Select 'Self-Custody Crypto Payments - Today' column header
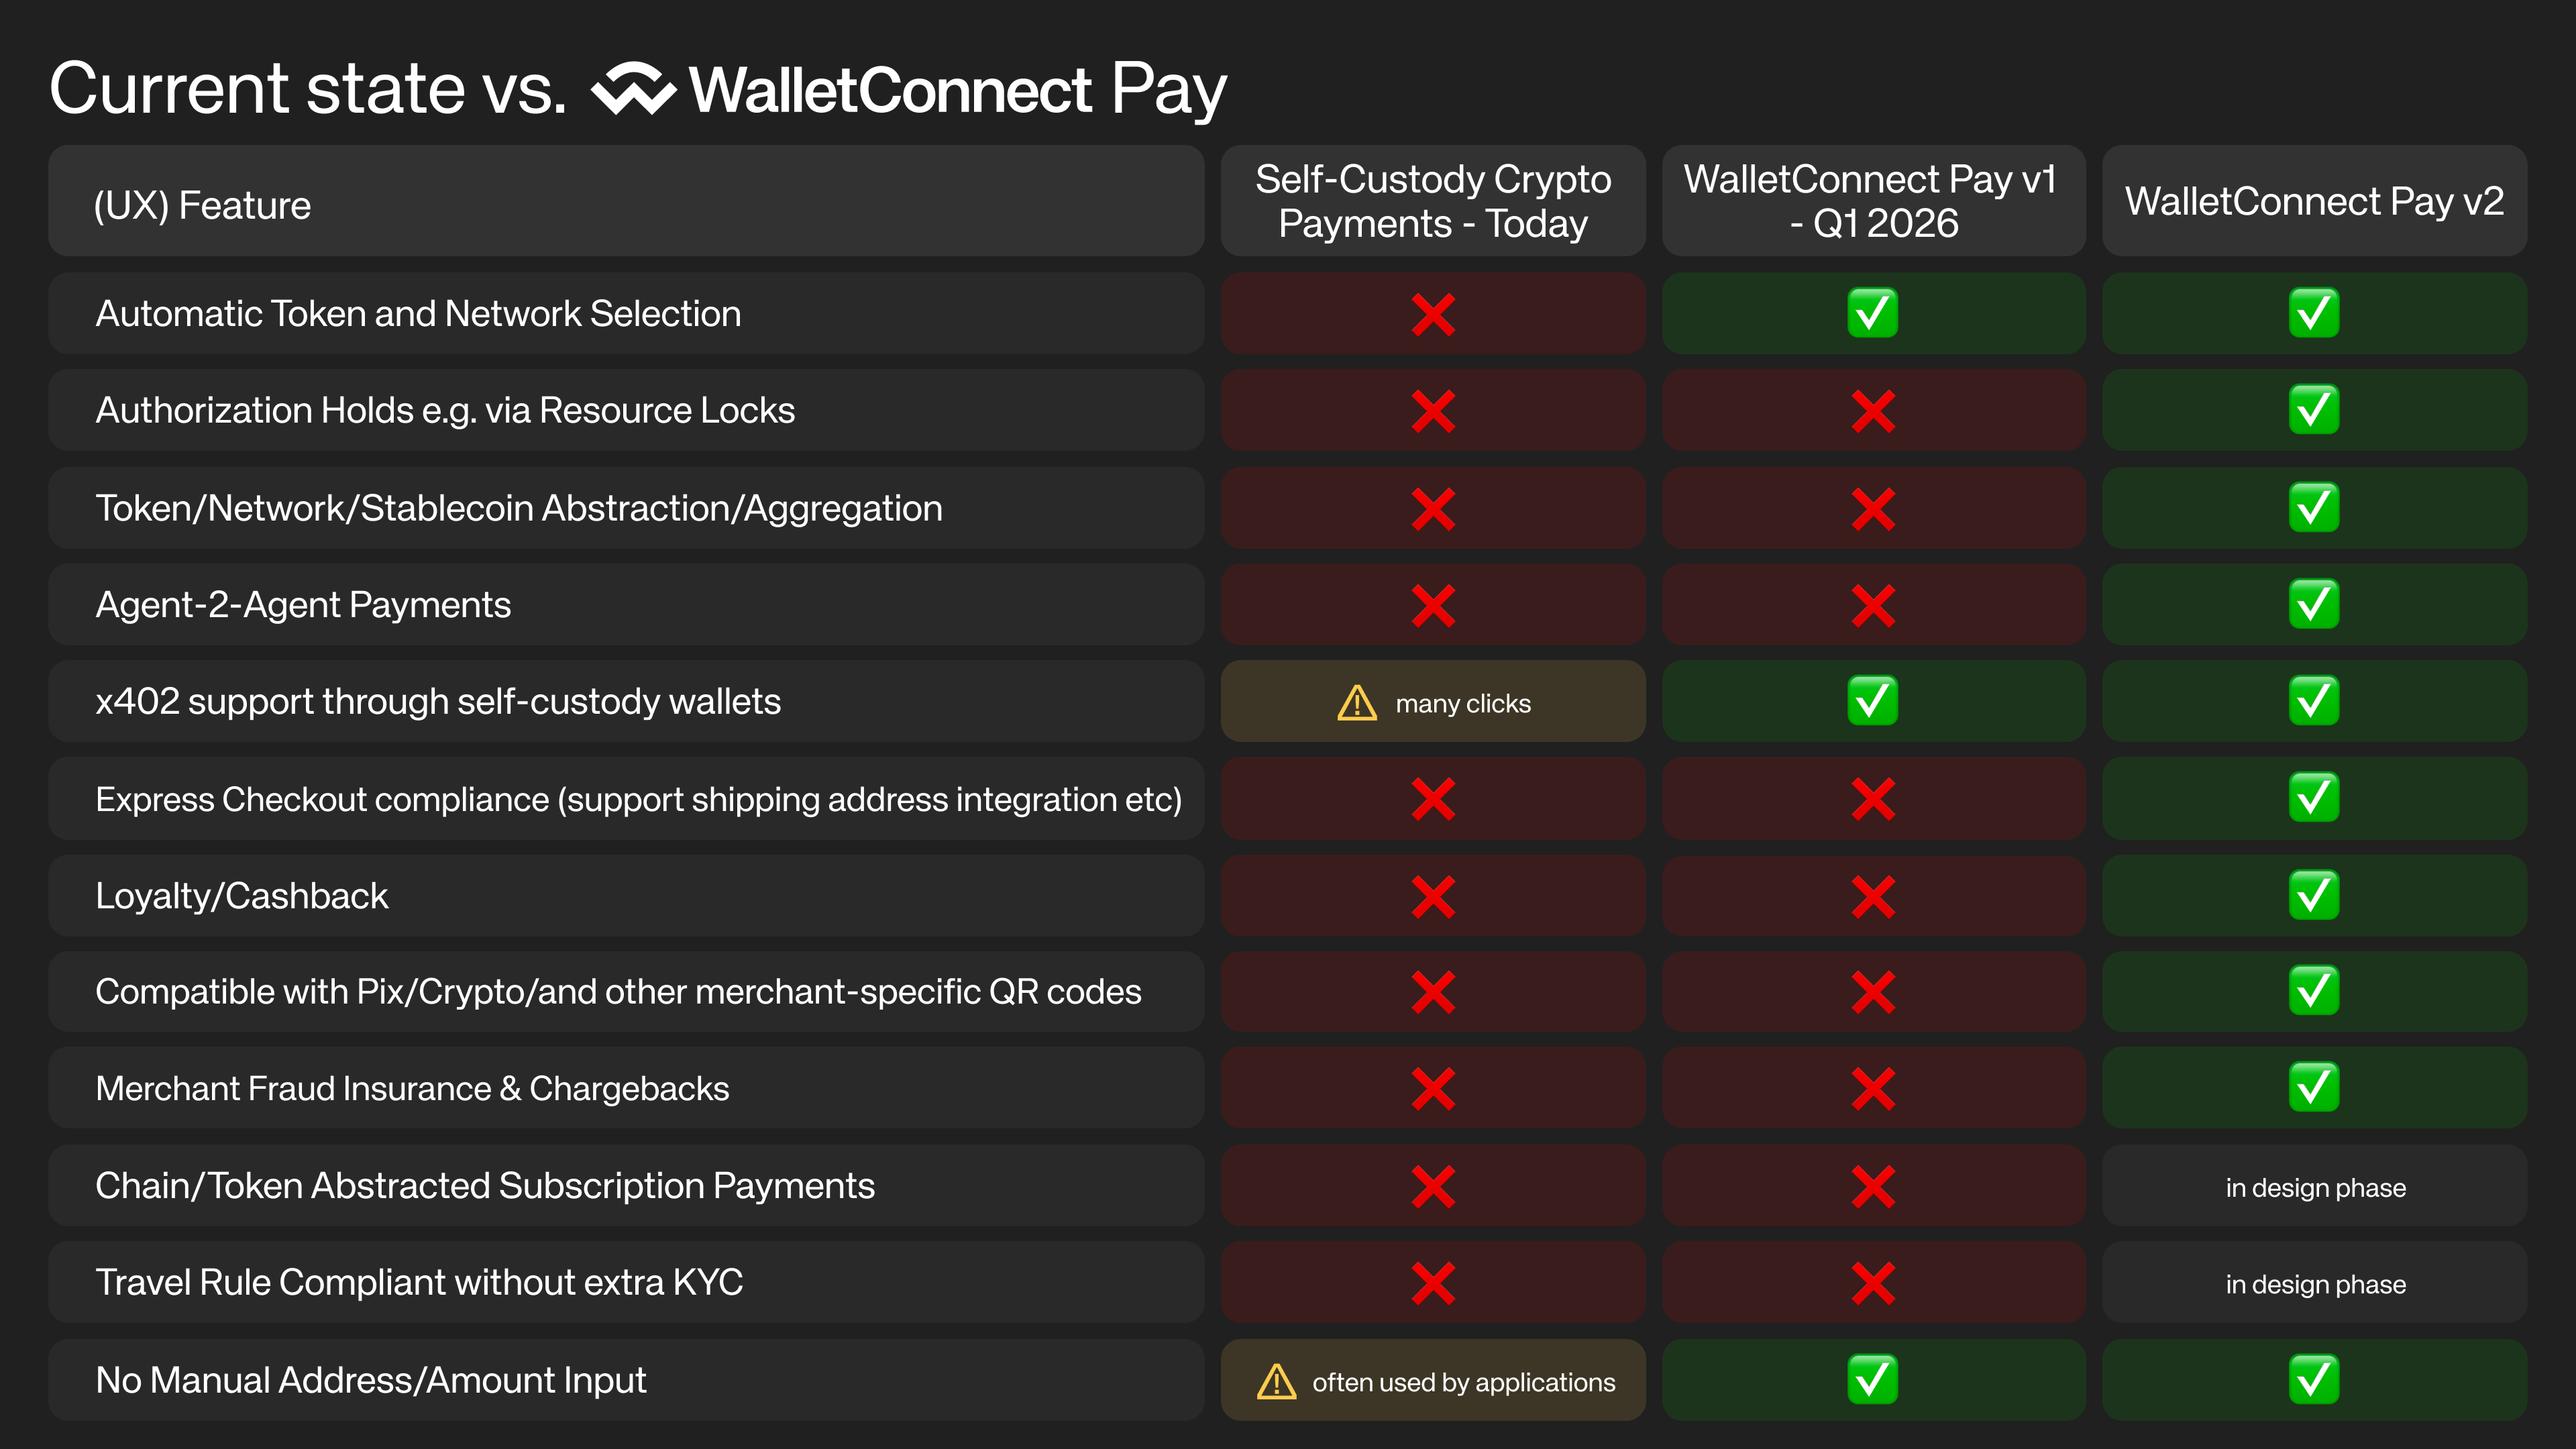 pyautogui.click(x=1432, y=201)
